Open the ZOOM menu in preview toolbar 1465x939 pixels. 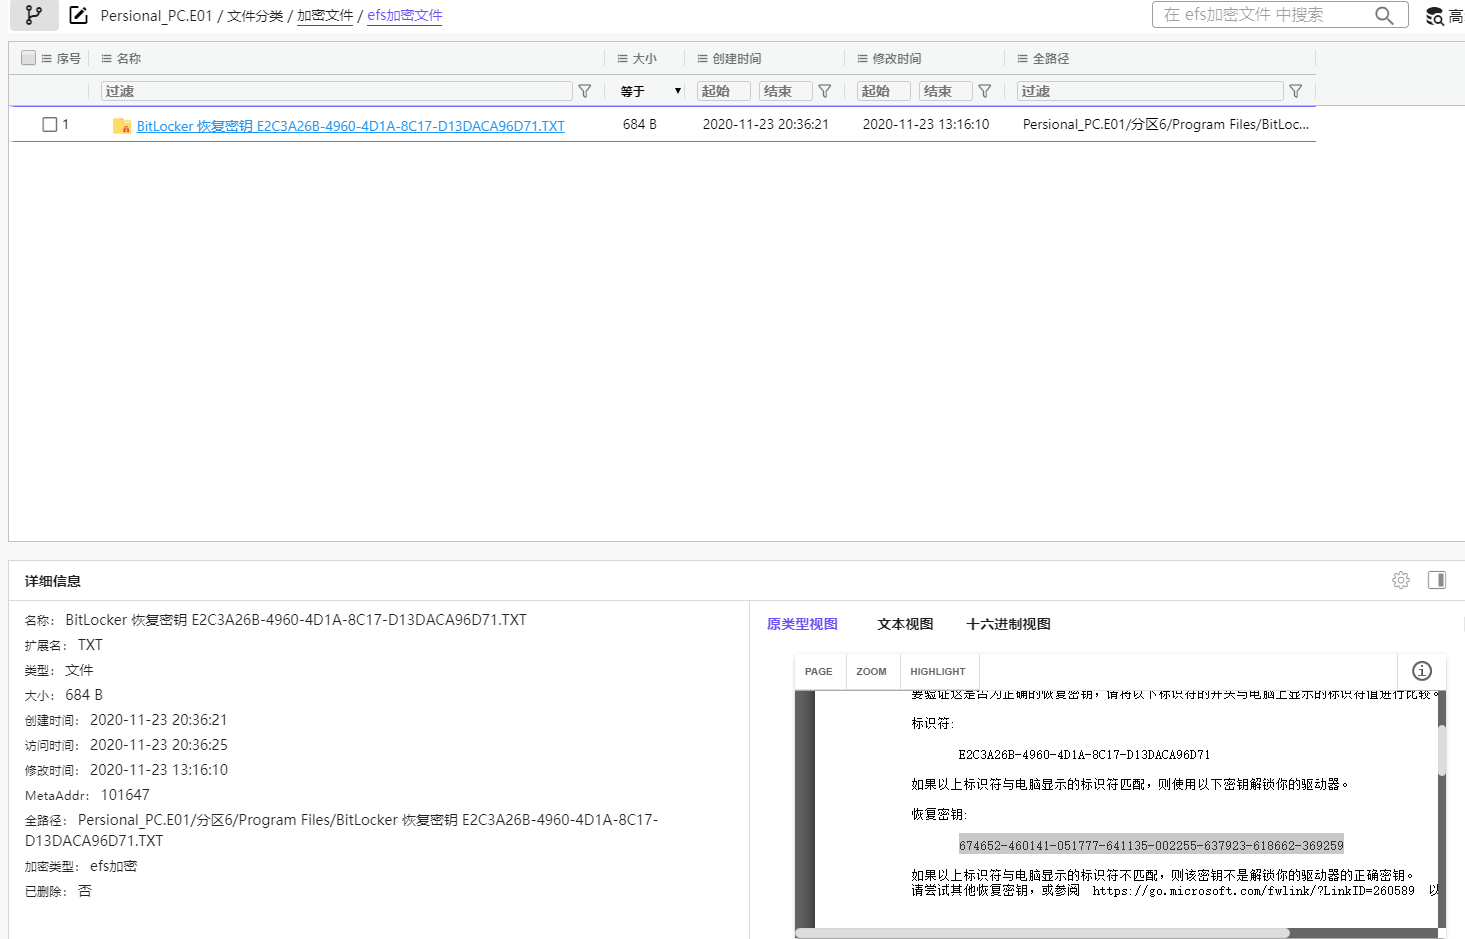click(871, 672)
